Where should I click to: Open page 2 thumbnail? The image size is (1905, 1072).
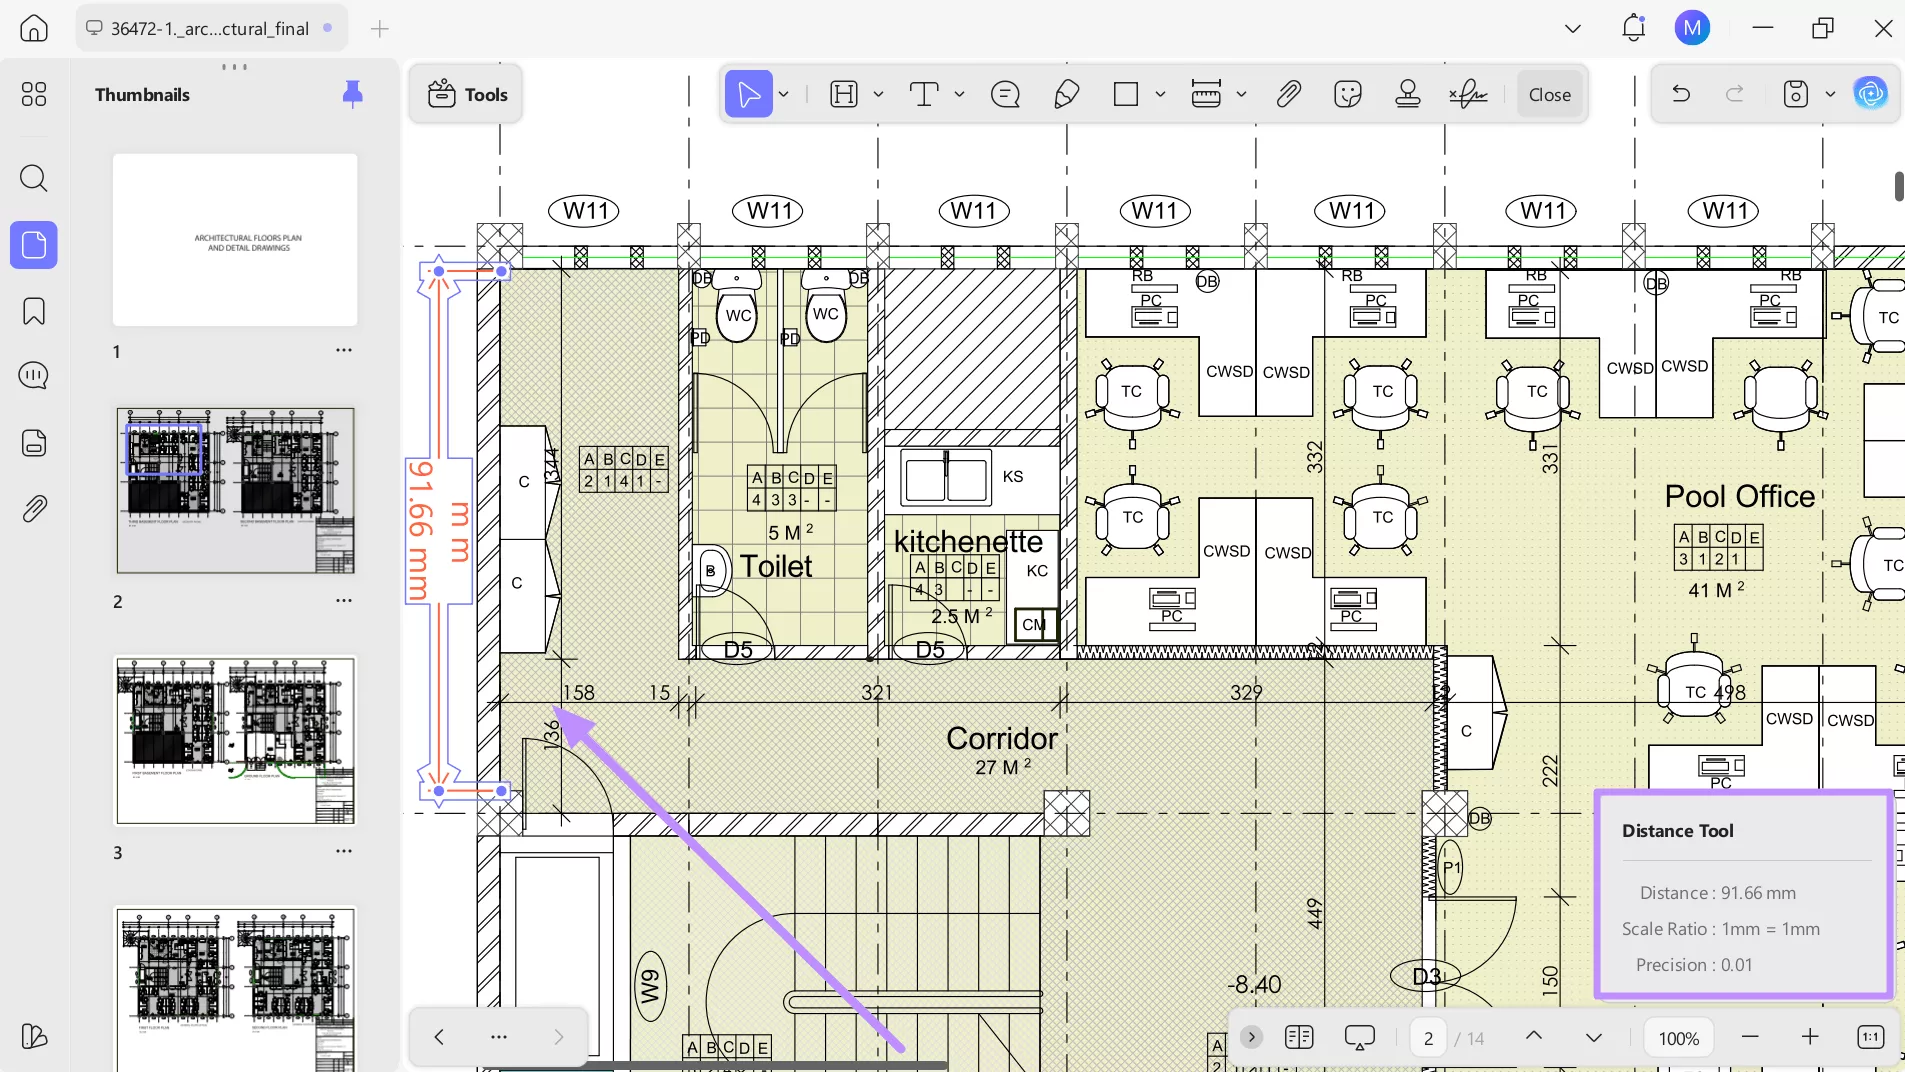235,490
